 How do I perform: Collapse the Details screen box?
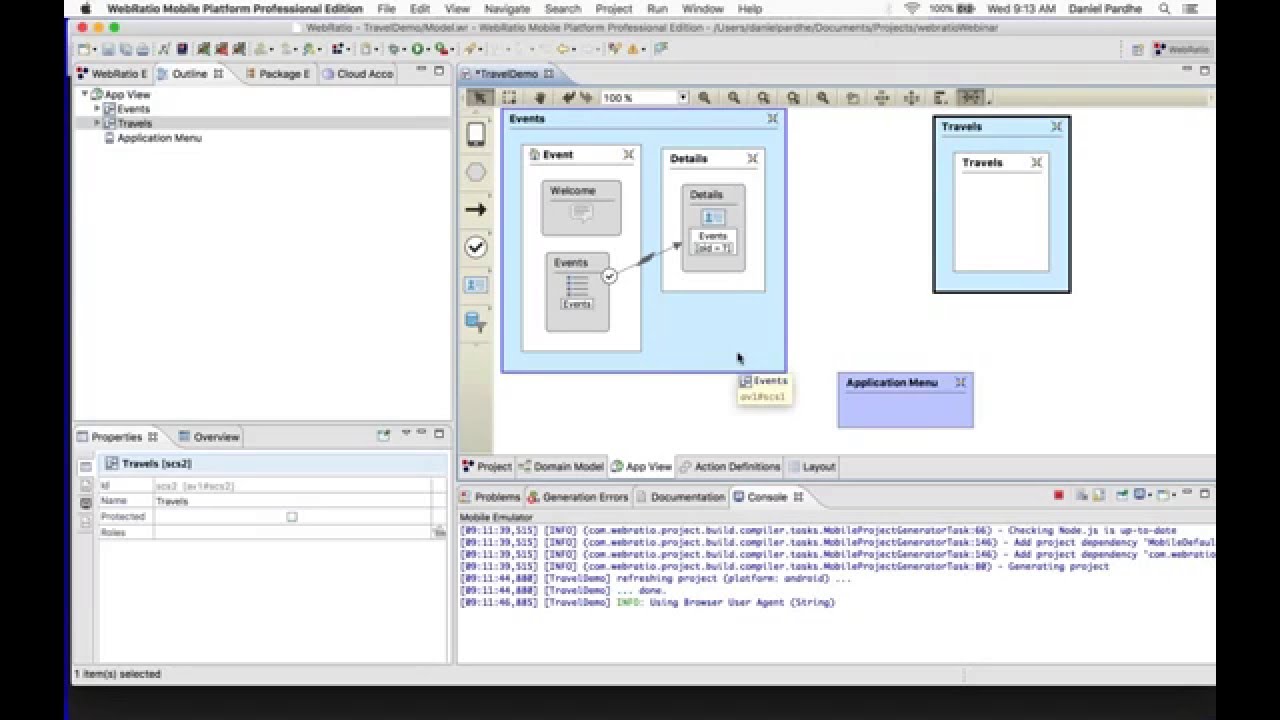(752, 158)
